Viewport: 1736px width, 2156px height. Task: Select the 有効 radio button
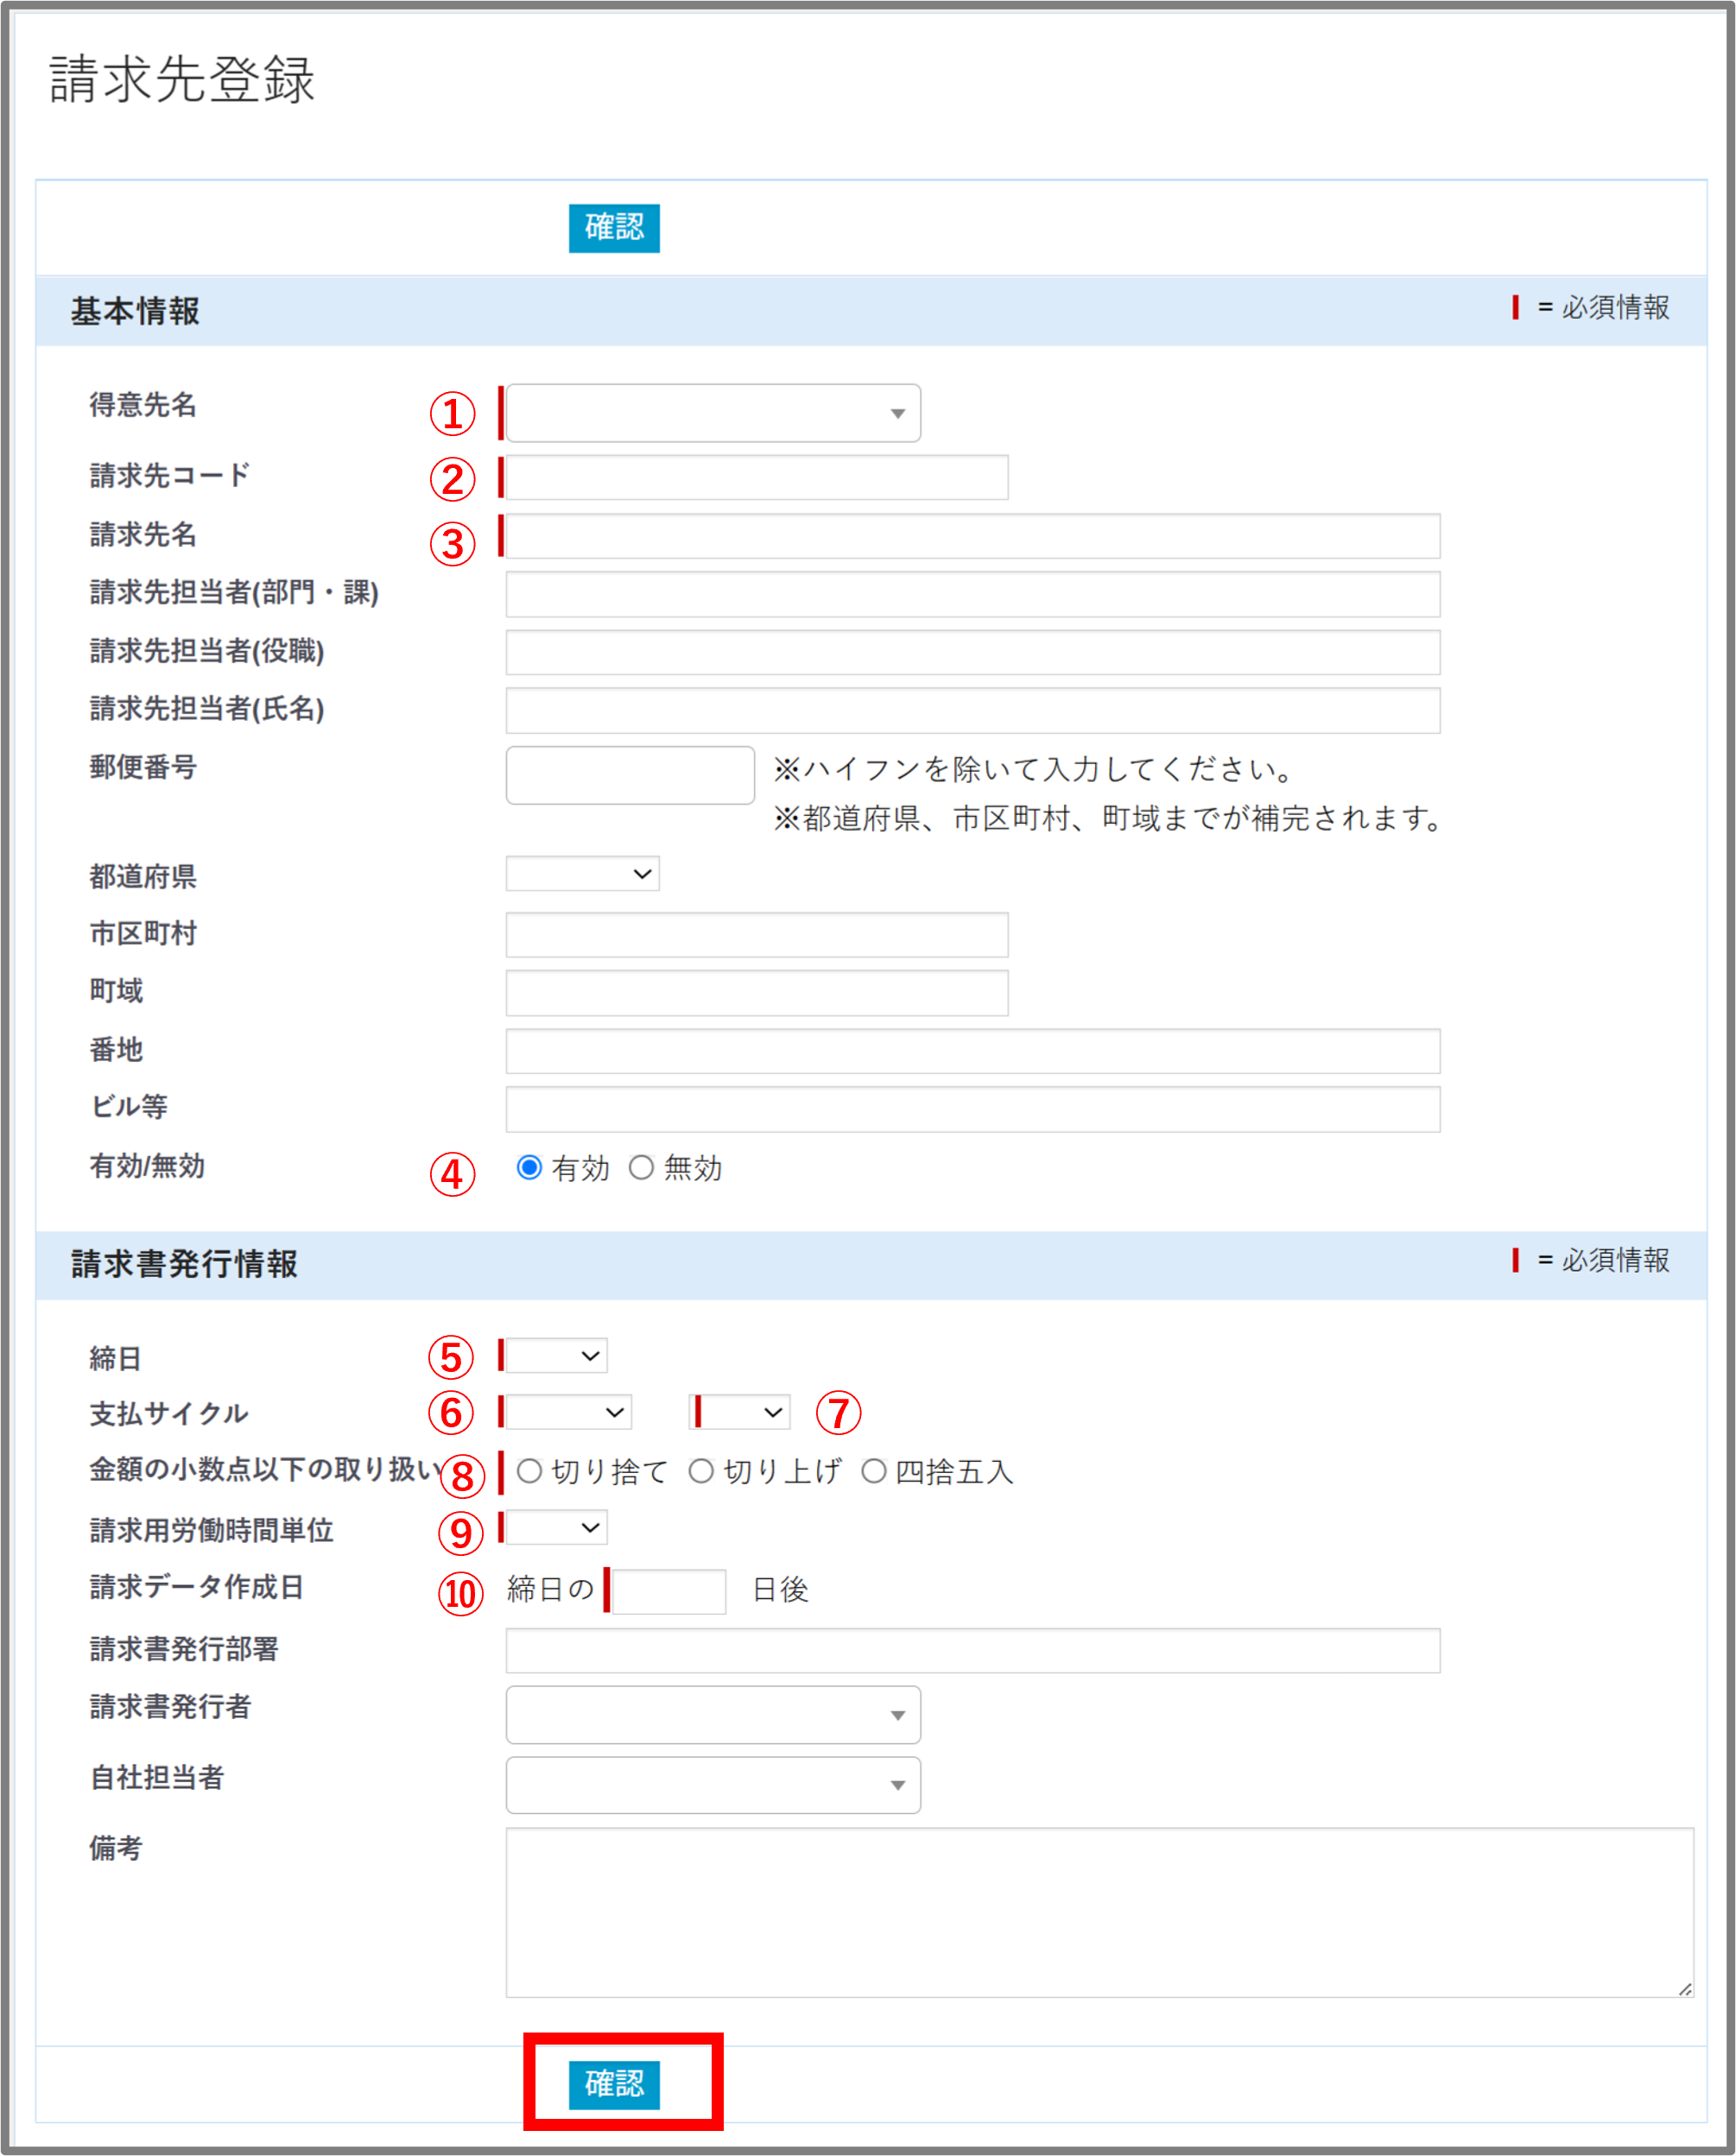click(x=529, y=1167)
